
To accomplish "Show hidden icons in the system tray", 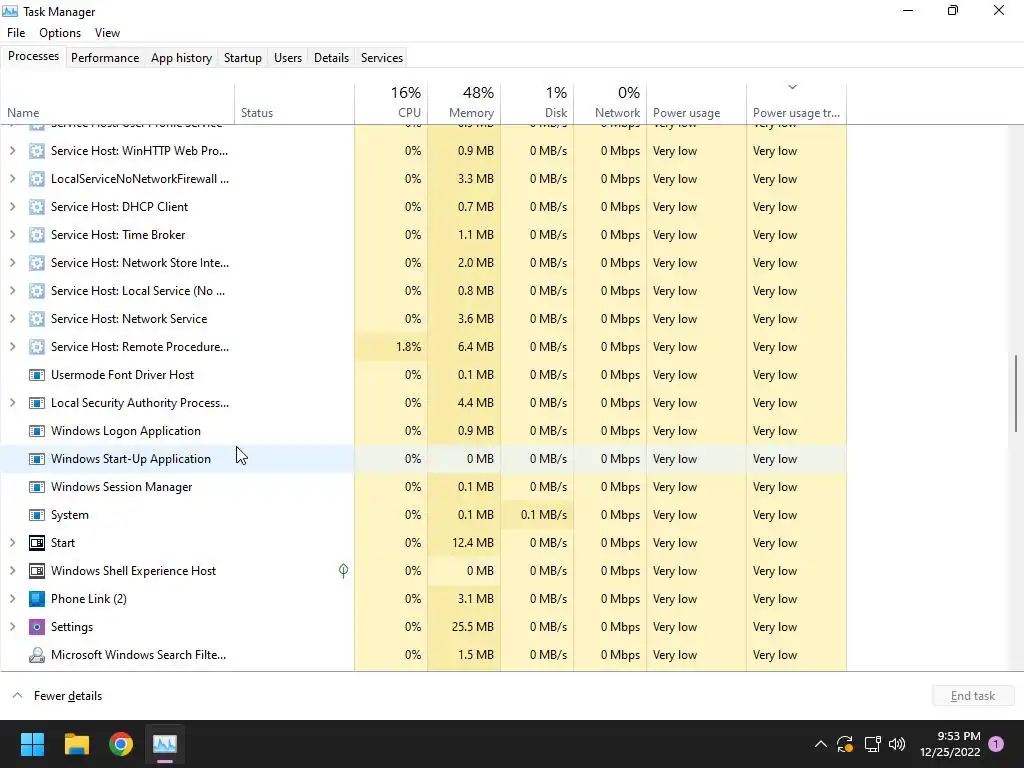I will point(821,744).
